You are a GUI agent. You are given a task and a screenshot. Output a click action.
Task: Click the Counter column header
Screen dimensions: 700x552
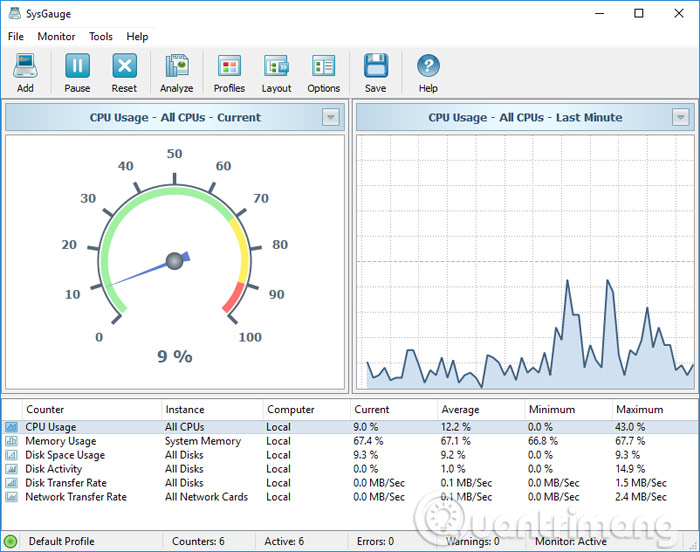(x=45, y=409)
